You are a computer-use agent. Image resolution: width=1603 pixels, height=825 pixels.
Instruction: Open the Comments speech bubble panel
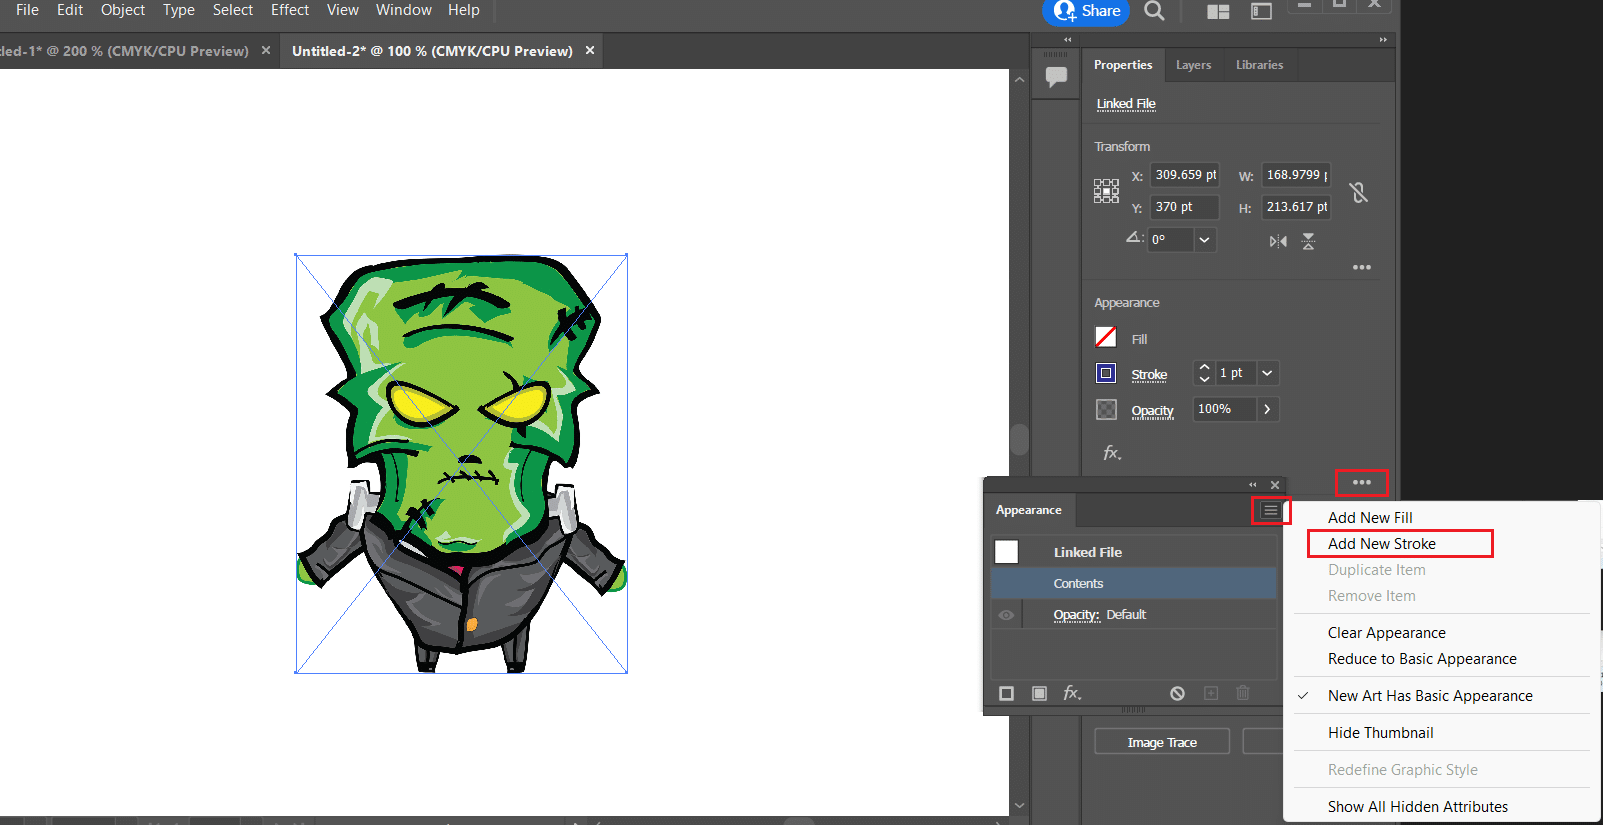(x=1056, y=76)
